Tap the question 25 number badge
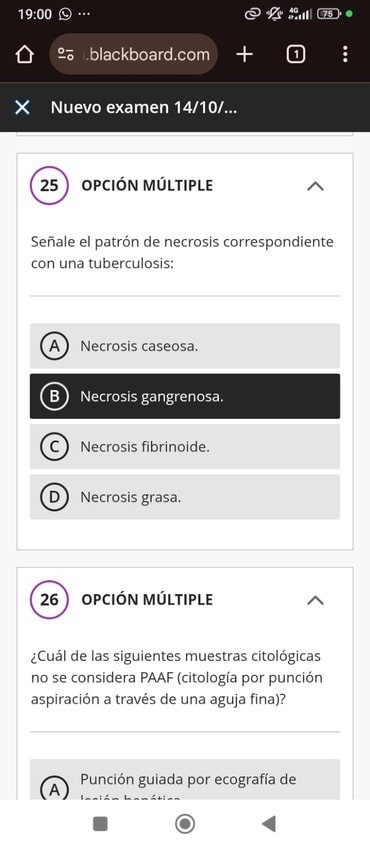This screenshot has width=370, height=848. [49, 186]
